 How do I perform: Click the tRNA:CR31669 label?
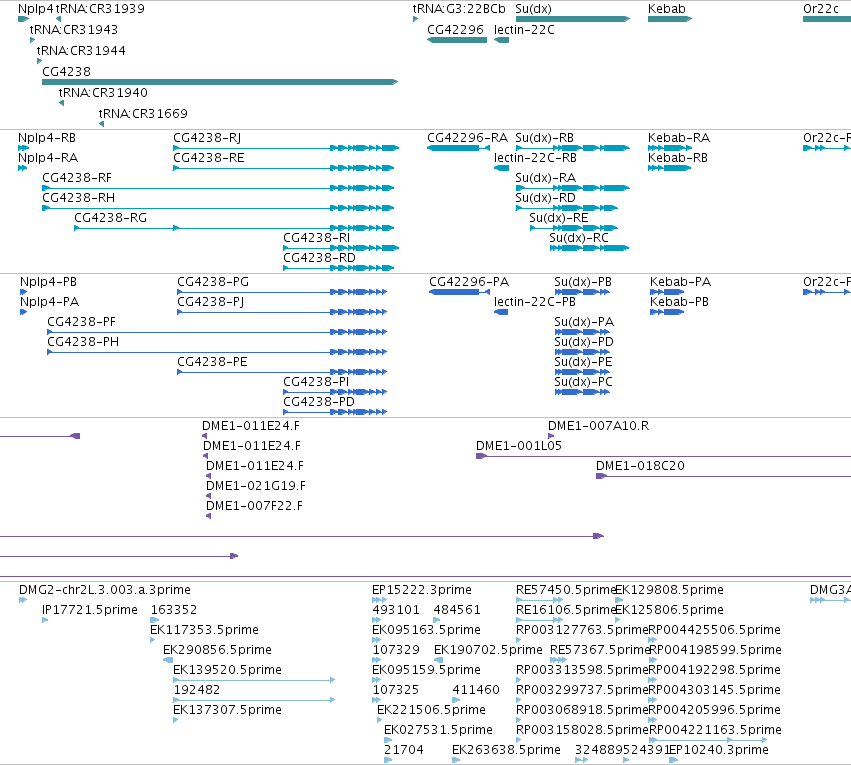[x=143, y=113]
